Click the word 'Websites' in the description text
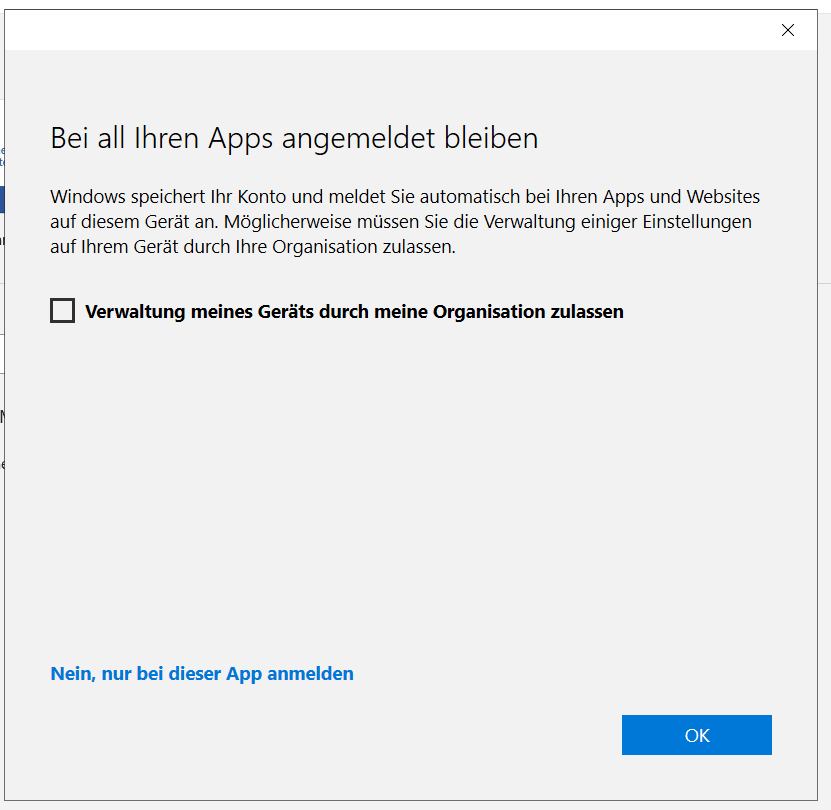 coord(725,197)
